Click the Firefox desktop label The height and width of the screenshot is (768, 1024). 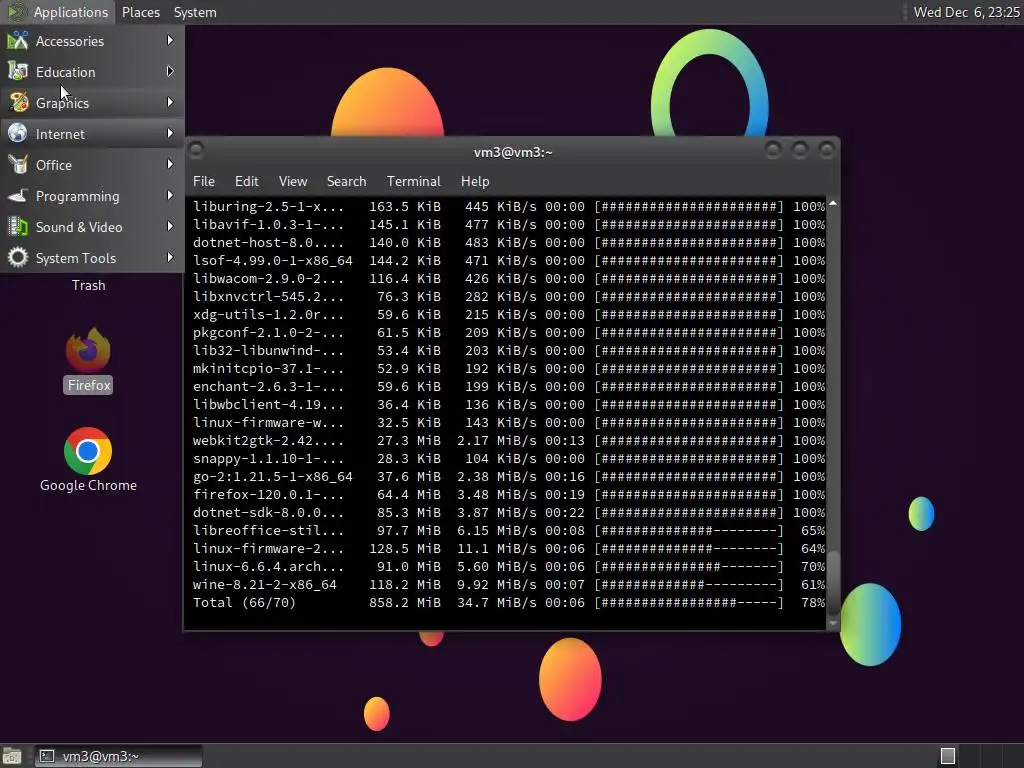pos(88,385)
